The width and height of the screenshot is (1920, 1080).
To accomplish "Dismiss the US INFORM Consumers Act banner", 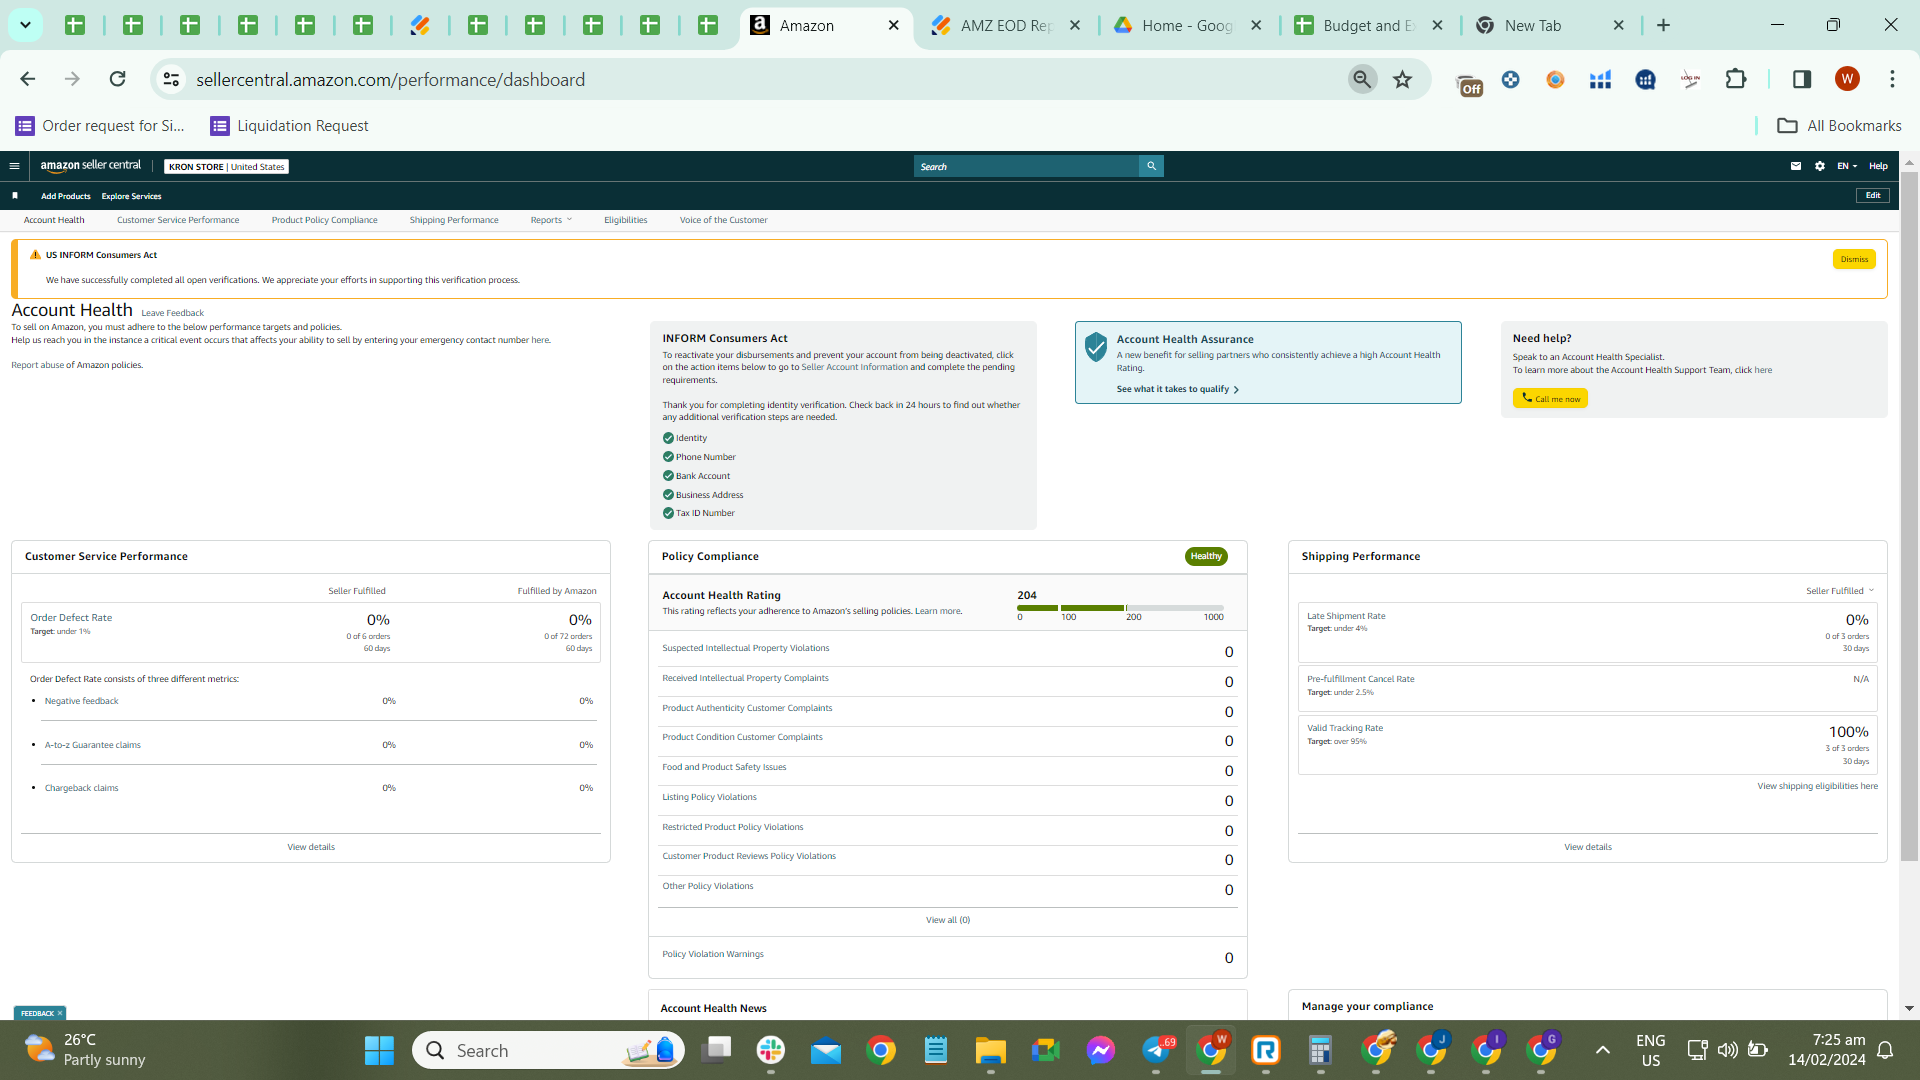I will [1854, 259].
